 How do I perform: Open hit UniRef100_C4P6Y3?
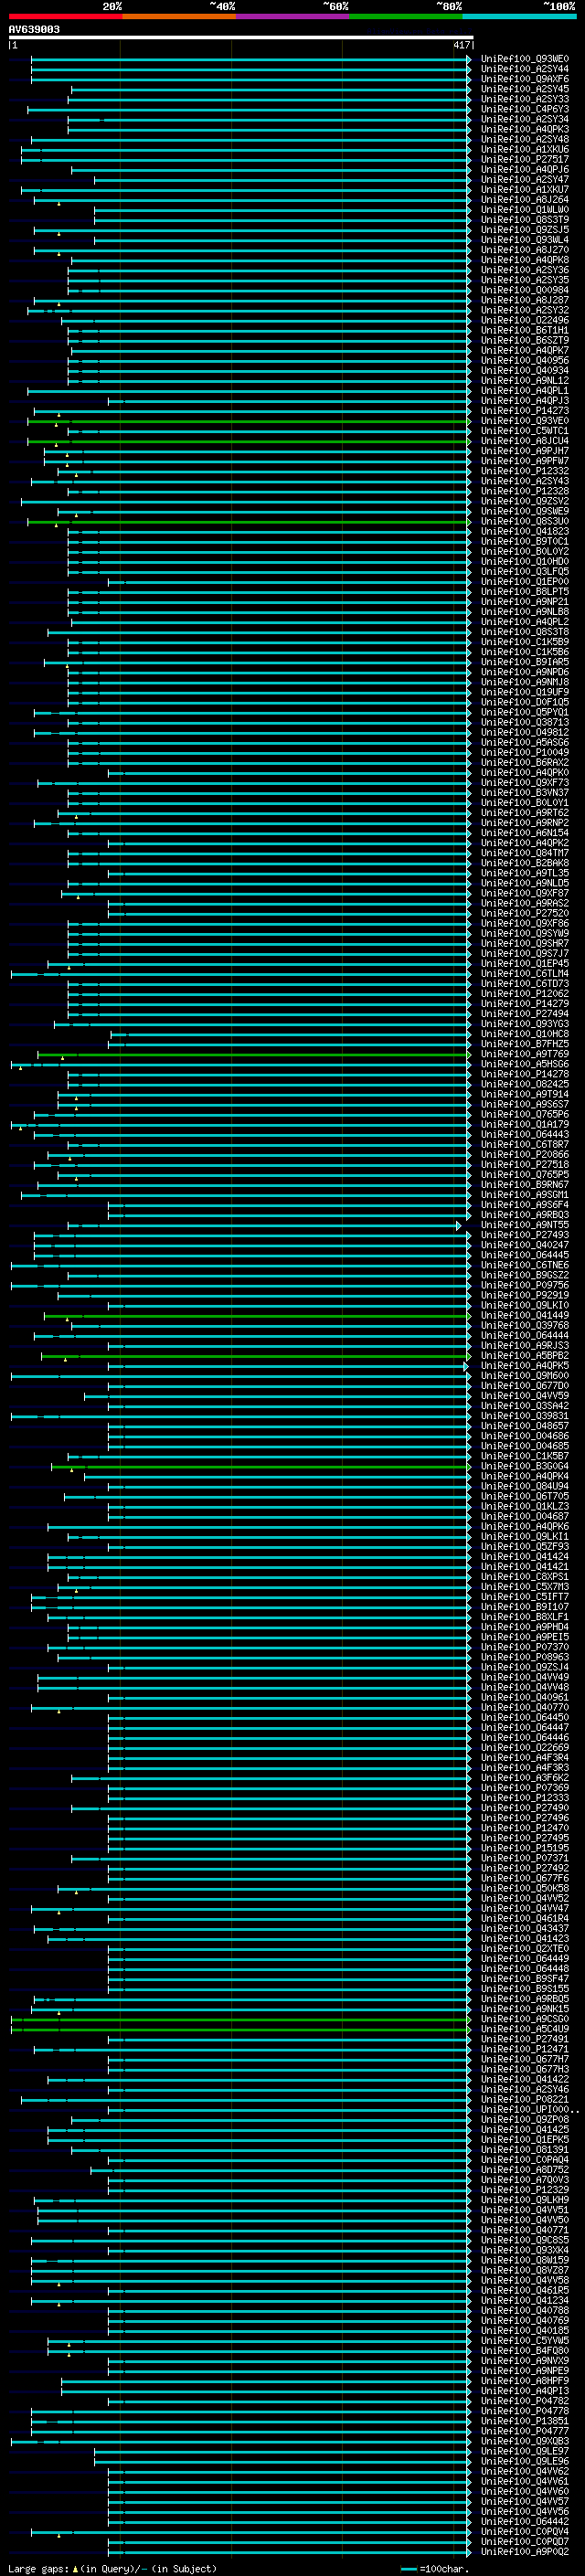point(524,109)
